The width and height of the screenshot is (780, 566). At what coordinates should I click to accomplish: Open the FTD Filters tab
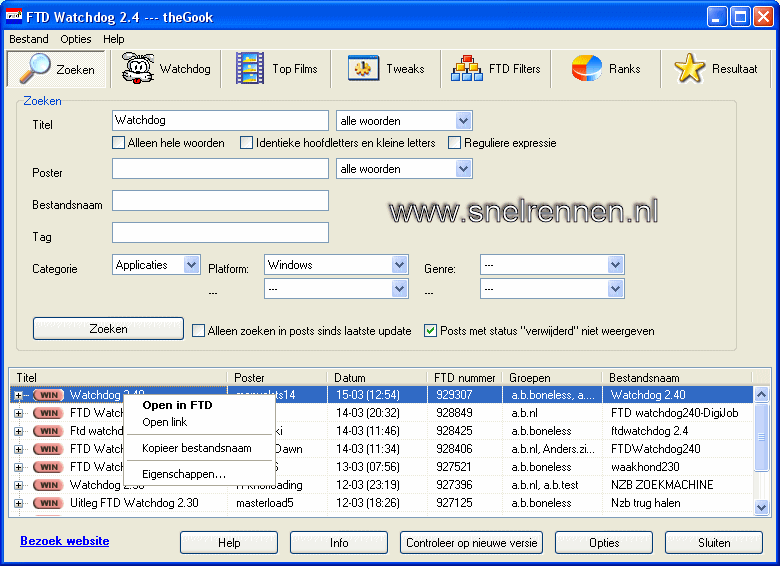tap(496, 69)
